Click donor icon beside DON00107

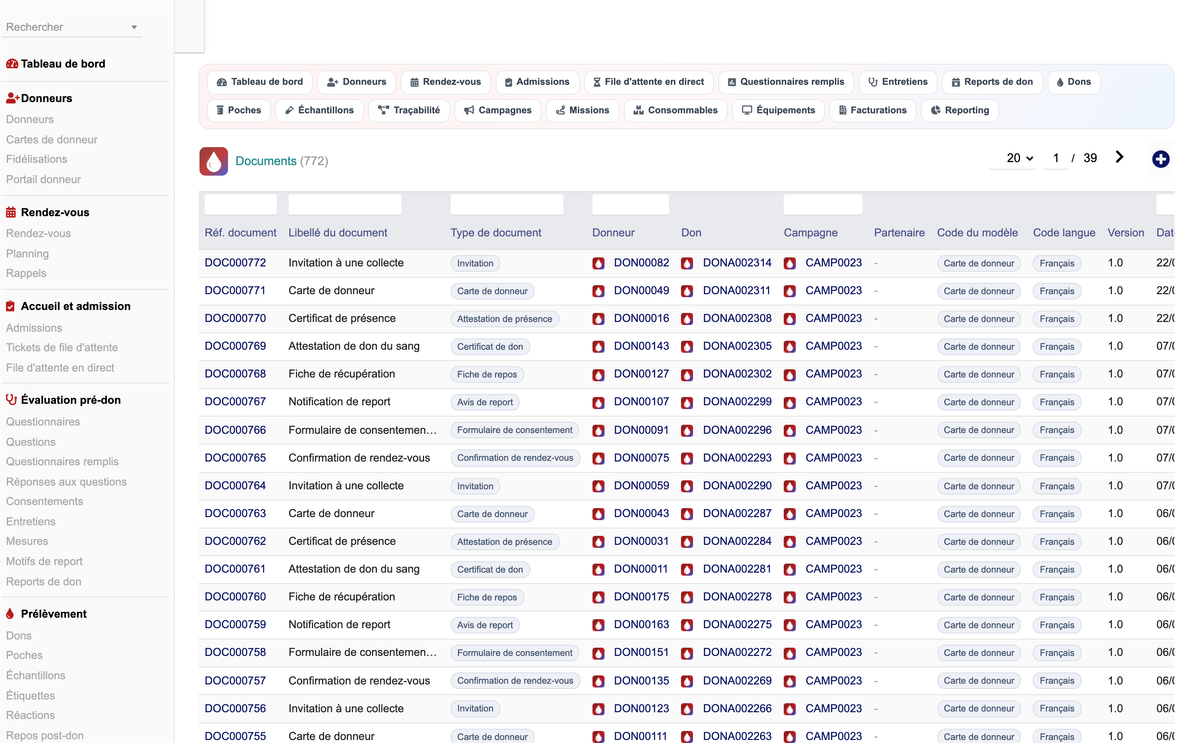tap(598, 402)
